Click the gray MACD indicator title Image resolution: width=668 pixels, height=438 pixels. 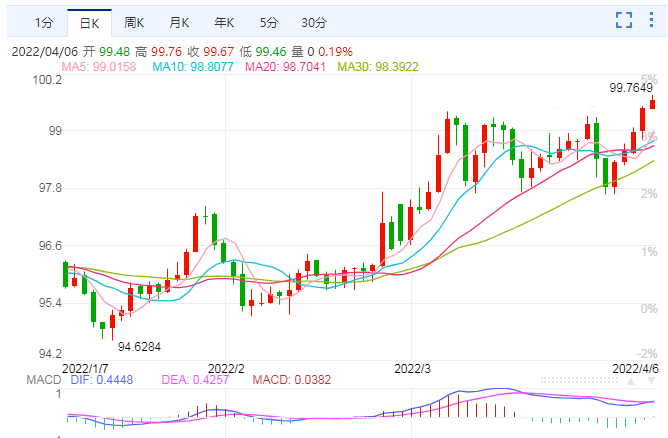pos(43,380)
